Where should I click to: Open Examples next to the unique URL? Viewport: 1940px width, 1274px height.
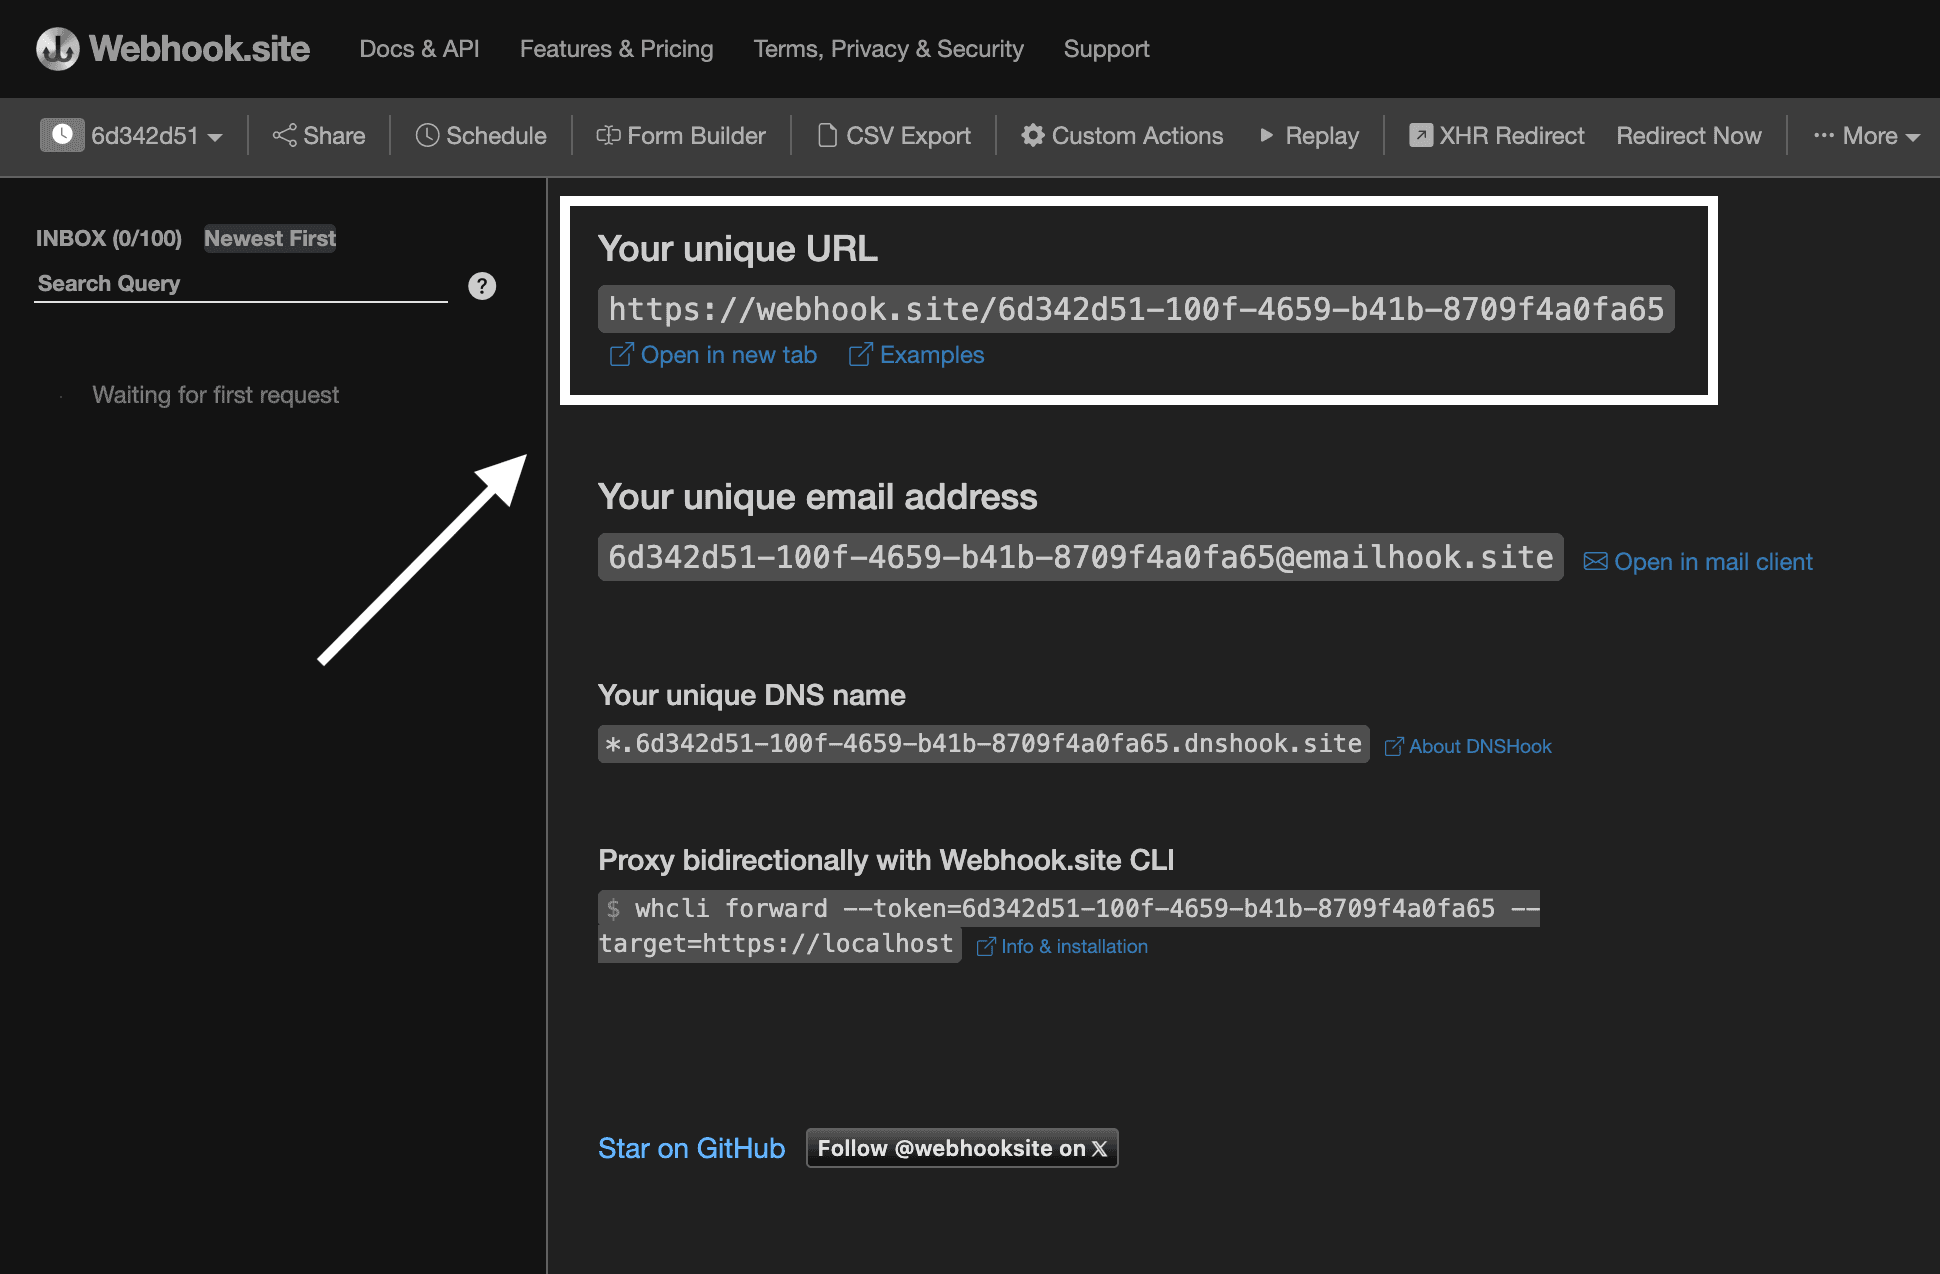[x=931, y=355]
